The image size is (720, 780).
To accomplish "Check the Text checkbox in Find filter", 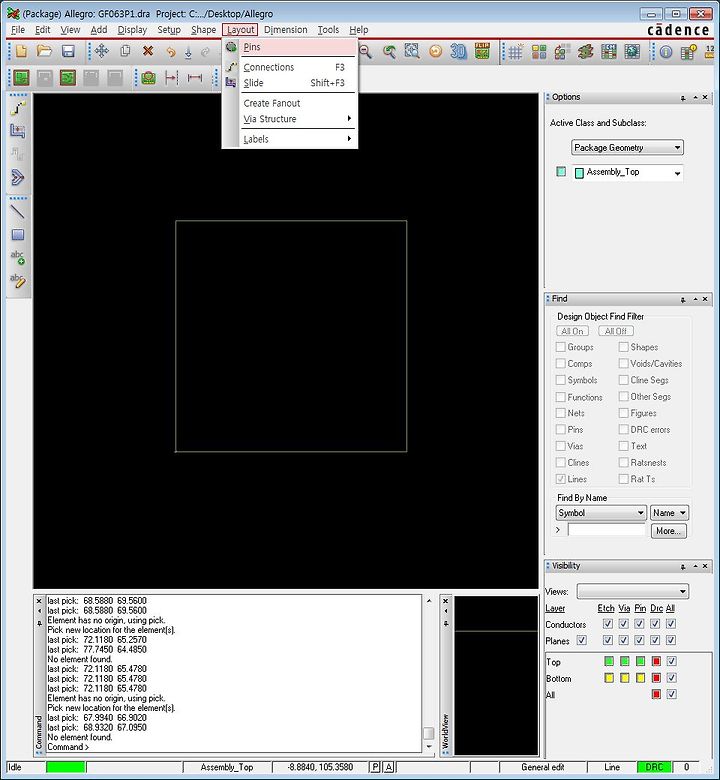I will [623, 446].
